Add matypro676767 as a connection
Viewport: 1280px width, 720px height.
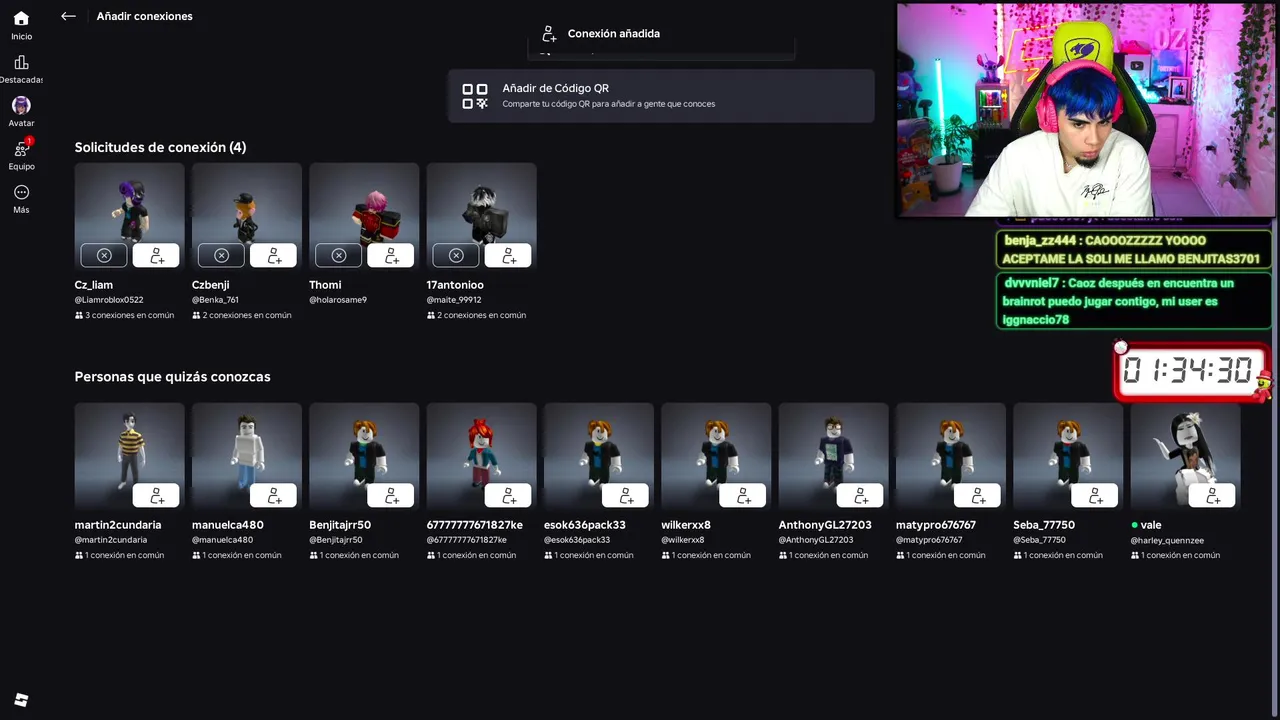977,495
